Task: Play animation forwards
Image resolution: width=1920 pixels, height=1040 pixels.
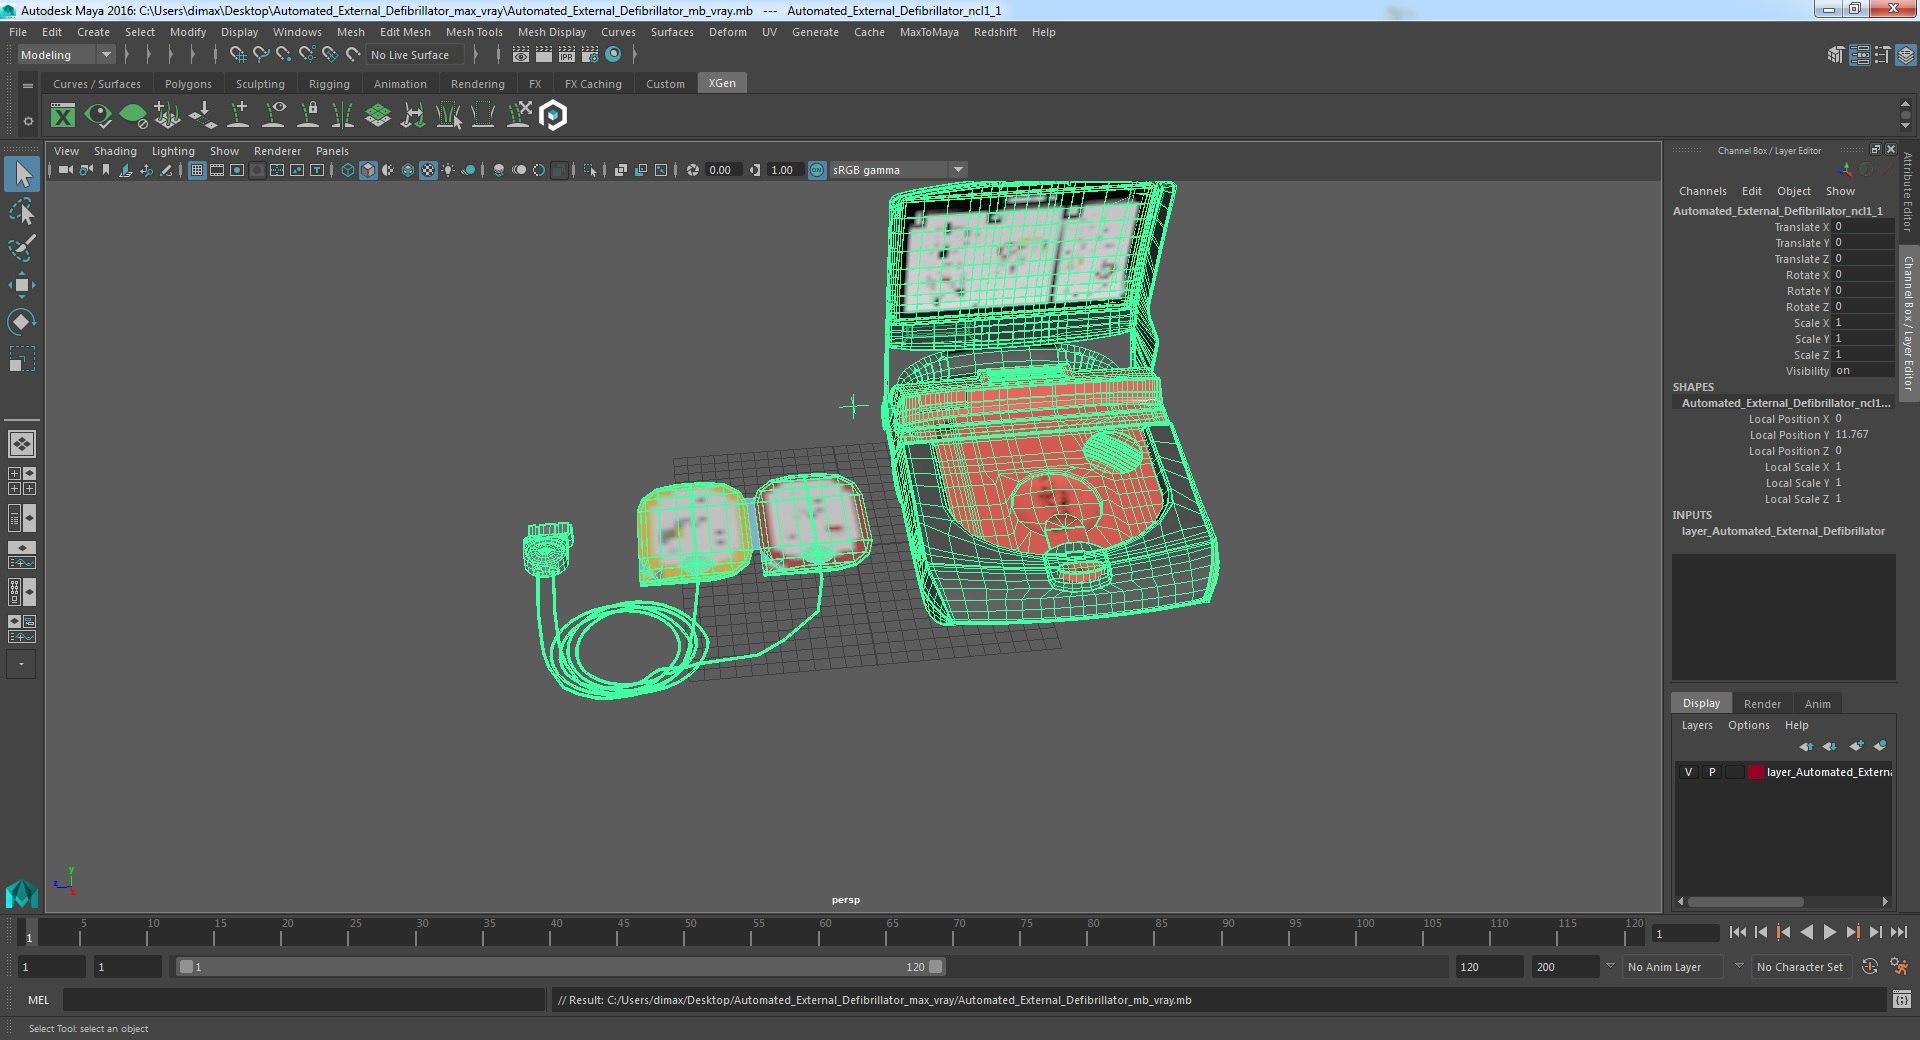Action: click(x=1830, y=932)
